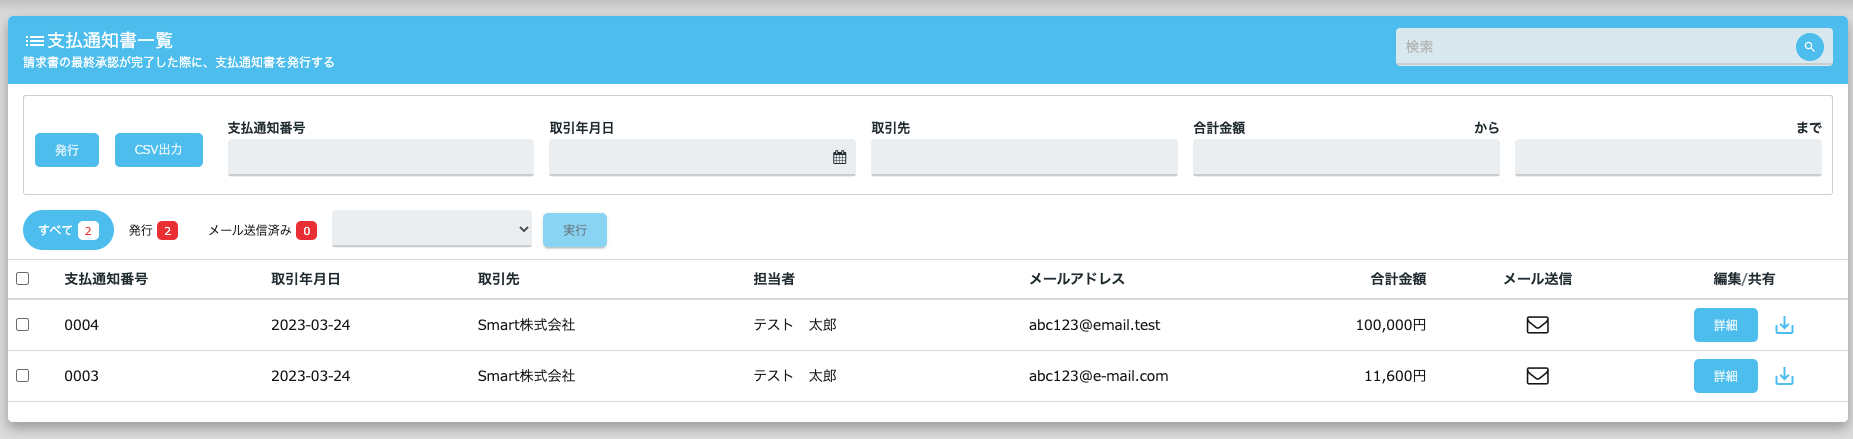The width and height of the screenshot is (1853, 439).
Task: Click the CSV出力 button
Action: pyautogui.click(x=158, y=150)
